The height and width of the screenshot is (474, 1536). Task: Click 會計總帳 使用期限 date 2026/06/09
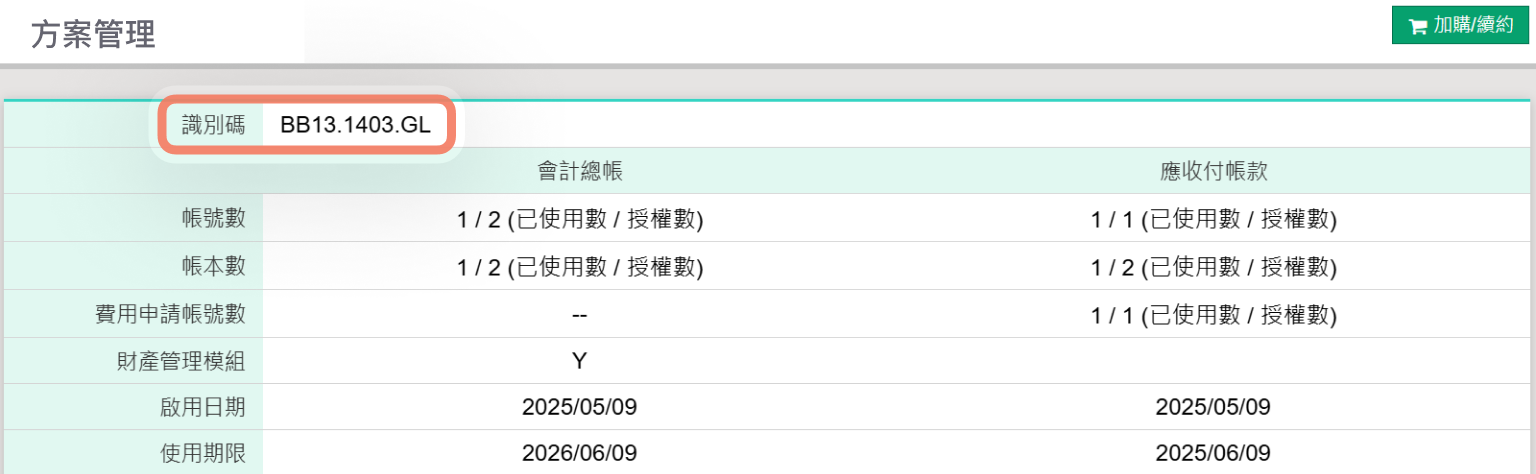point(580,453)
